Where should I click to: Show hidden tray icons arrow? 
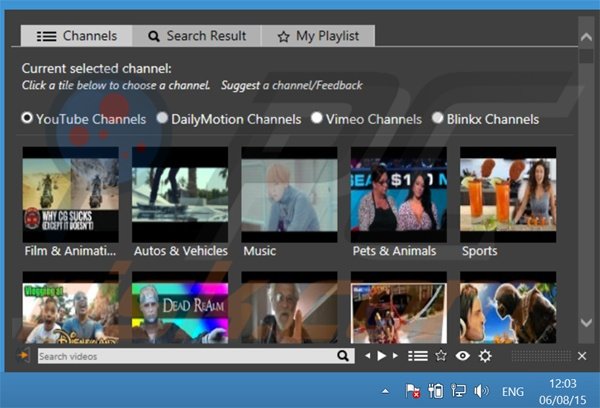385,391
